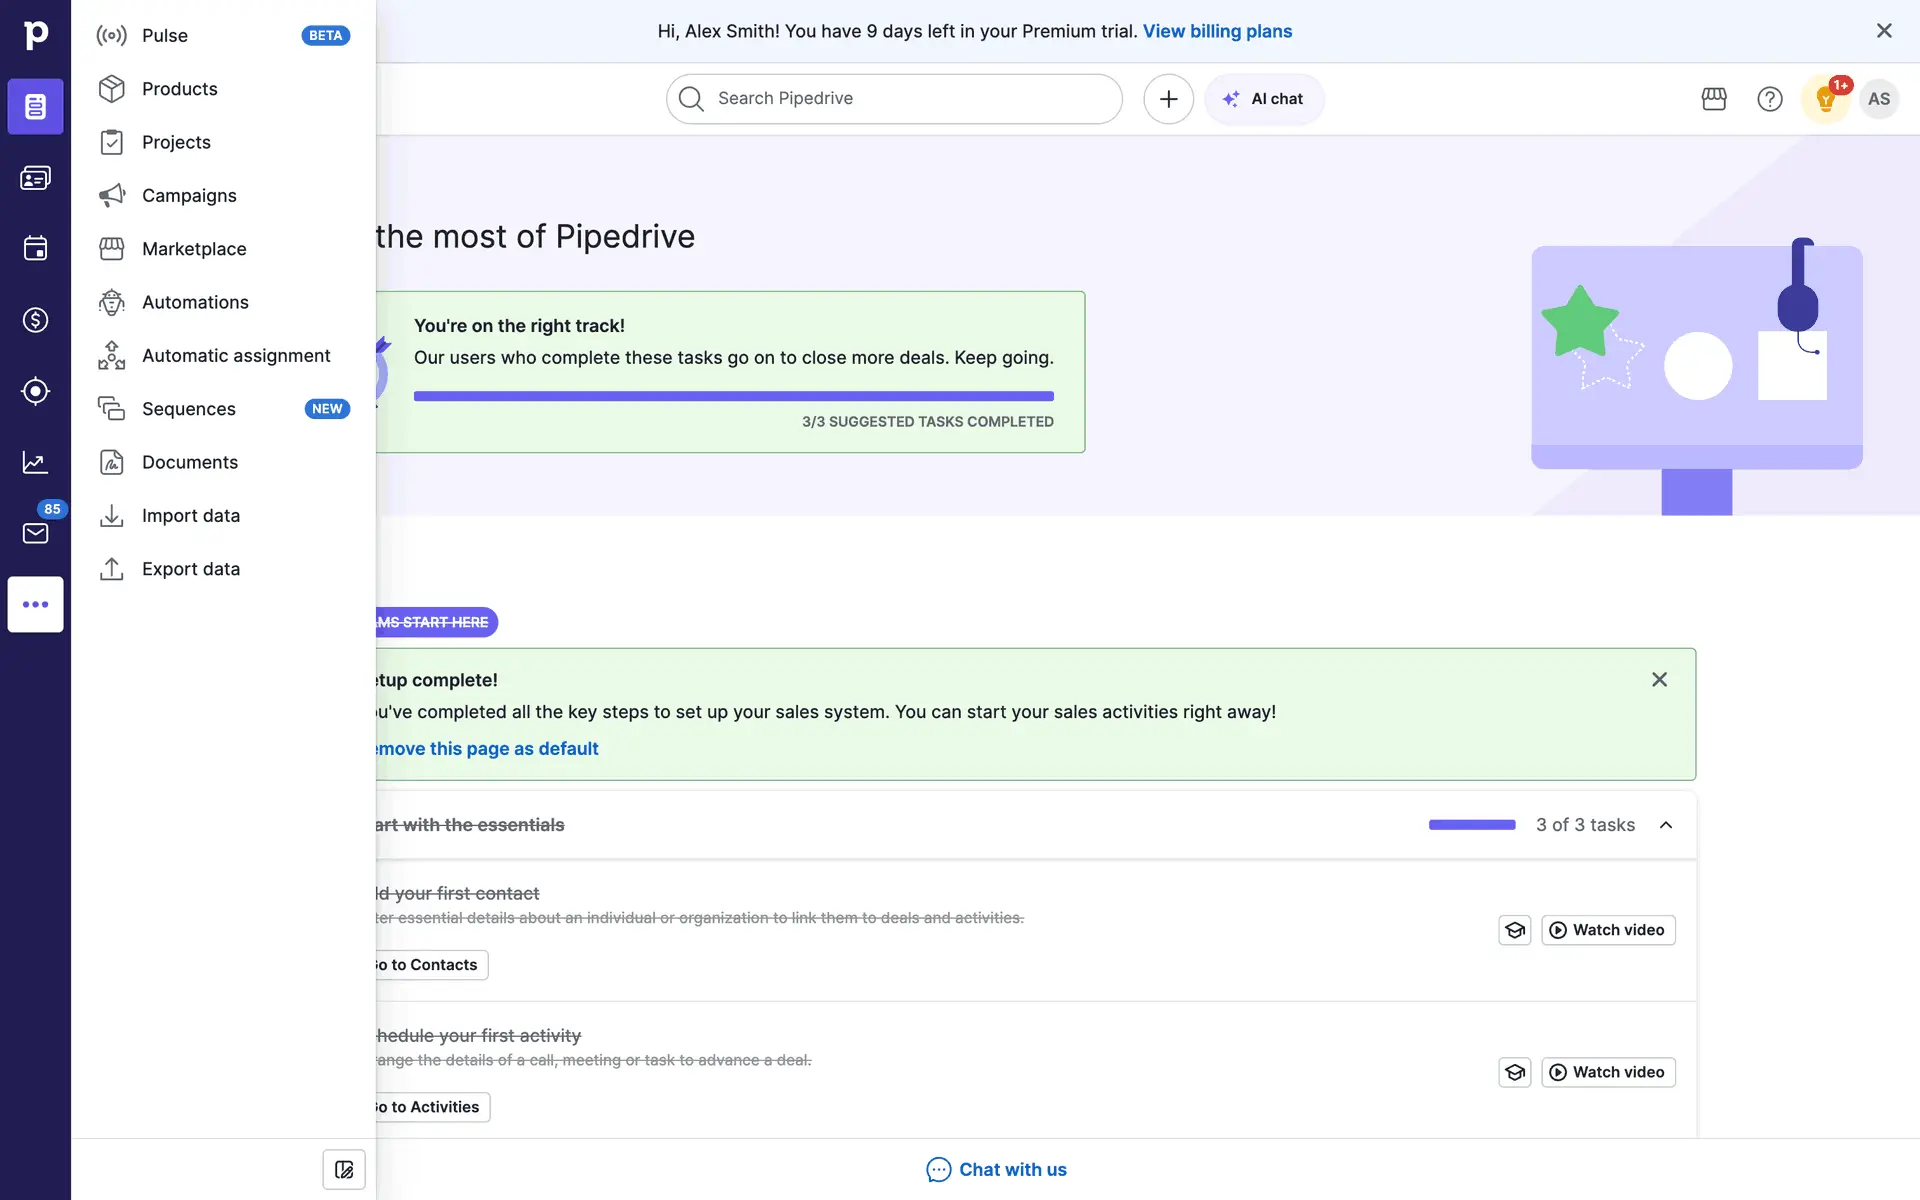Open the Deals icon in the sidebar

click(35, 320)
